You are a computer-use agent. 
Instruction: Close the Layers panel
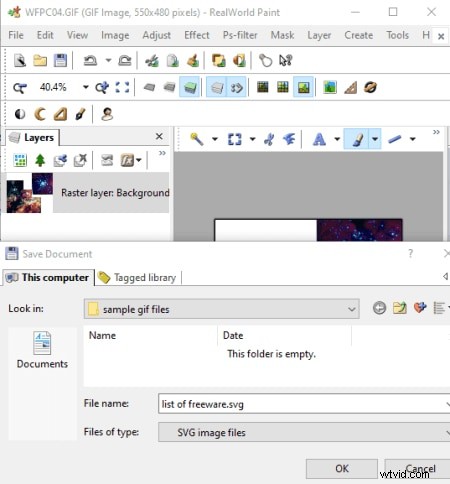click(x=159, y=136)
